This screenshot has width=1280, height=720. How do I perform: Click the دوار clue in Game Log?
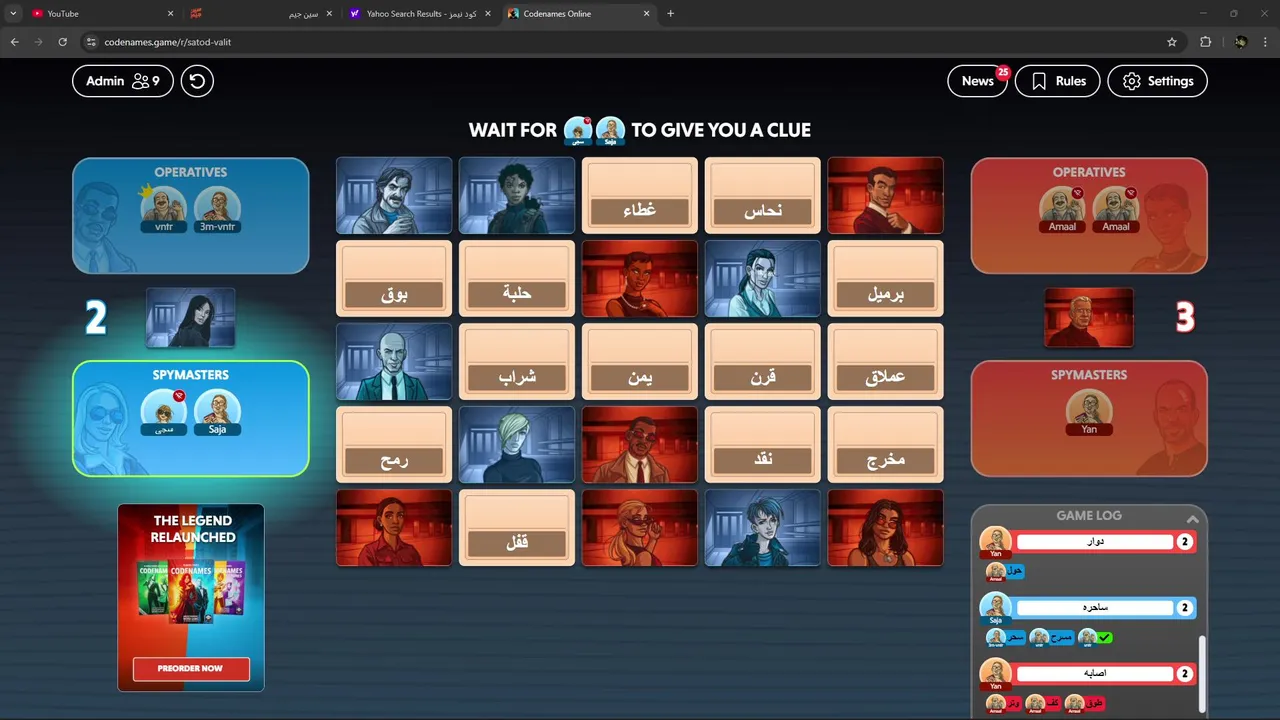tap(1095, 542)
